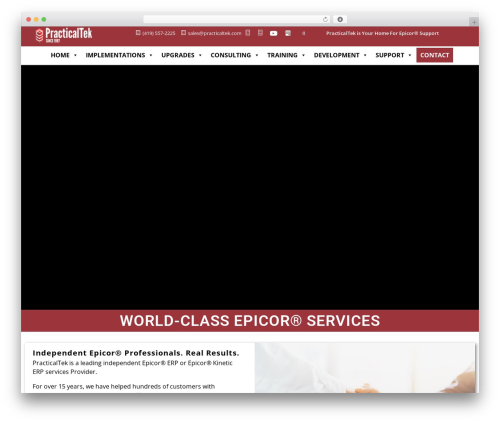
Task: Click the green maximize window button
Action: pos(44,19)
